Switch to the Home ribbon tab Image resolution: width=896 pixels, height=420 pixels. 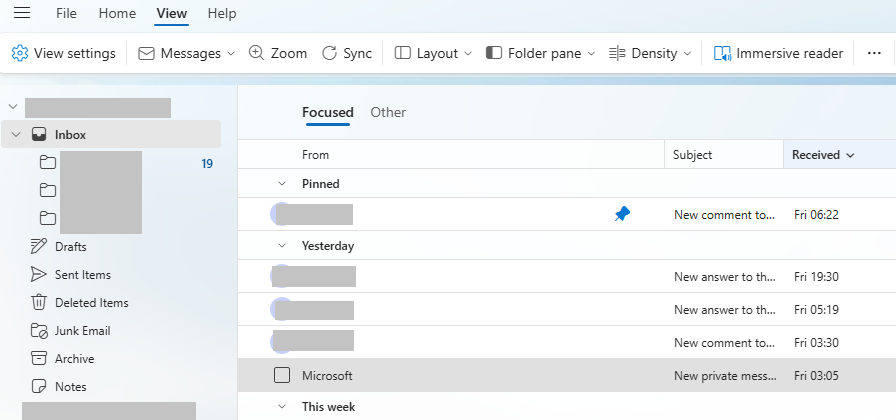117,13
